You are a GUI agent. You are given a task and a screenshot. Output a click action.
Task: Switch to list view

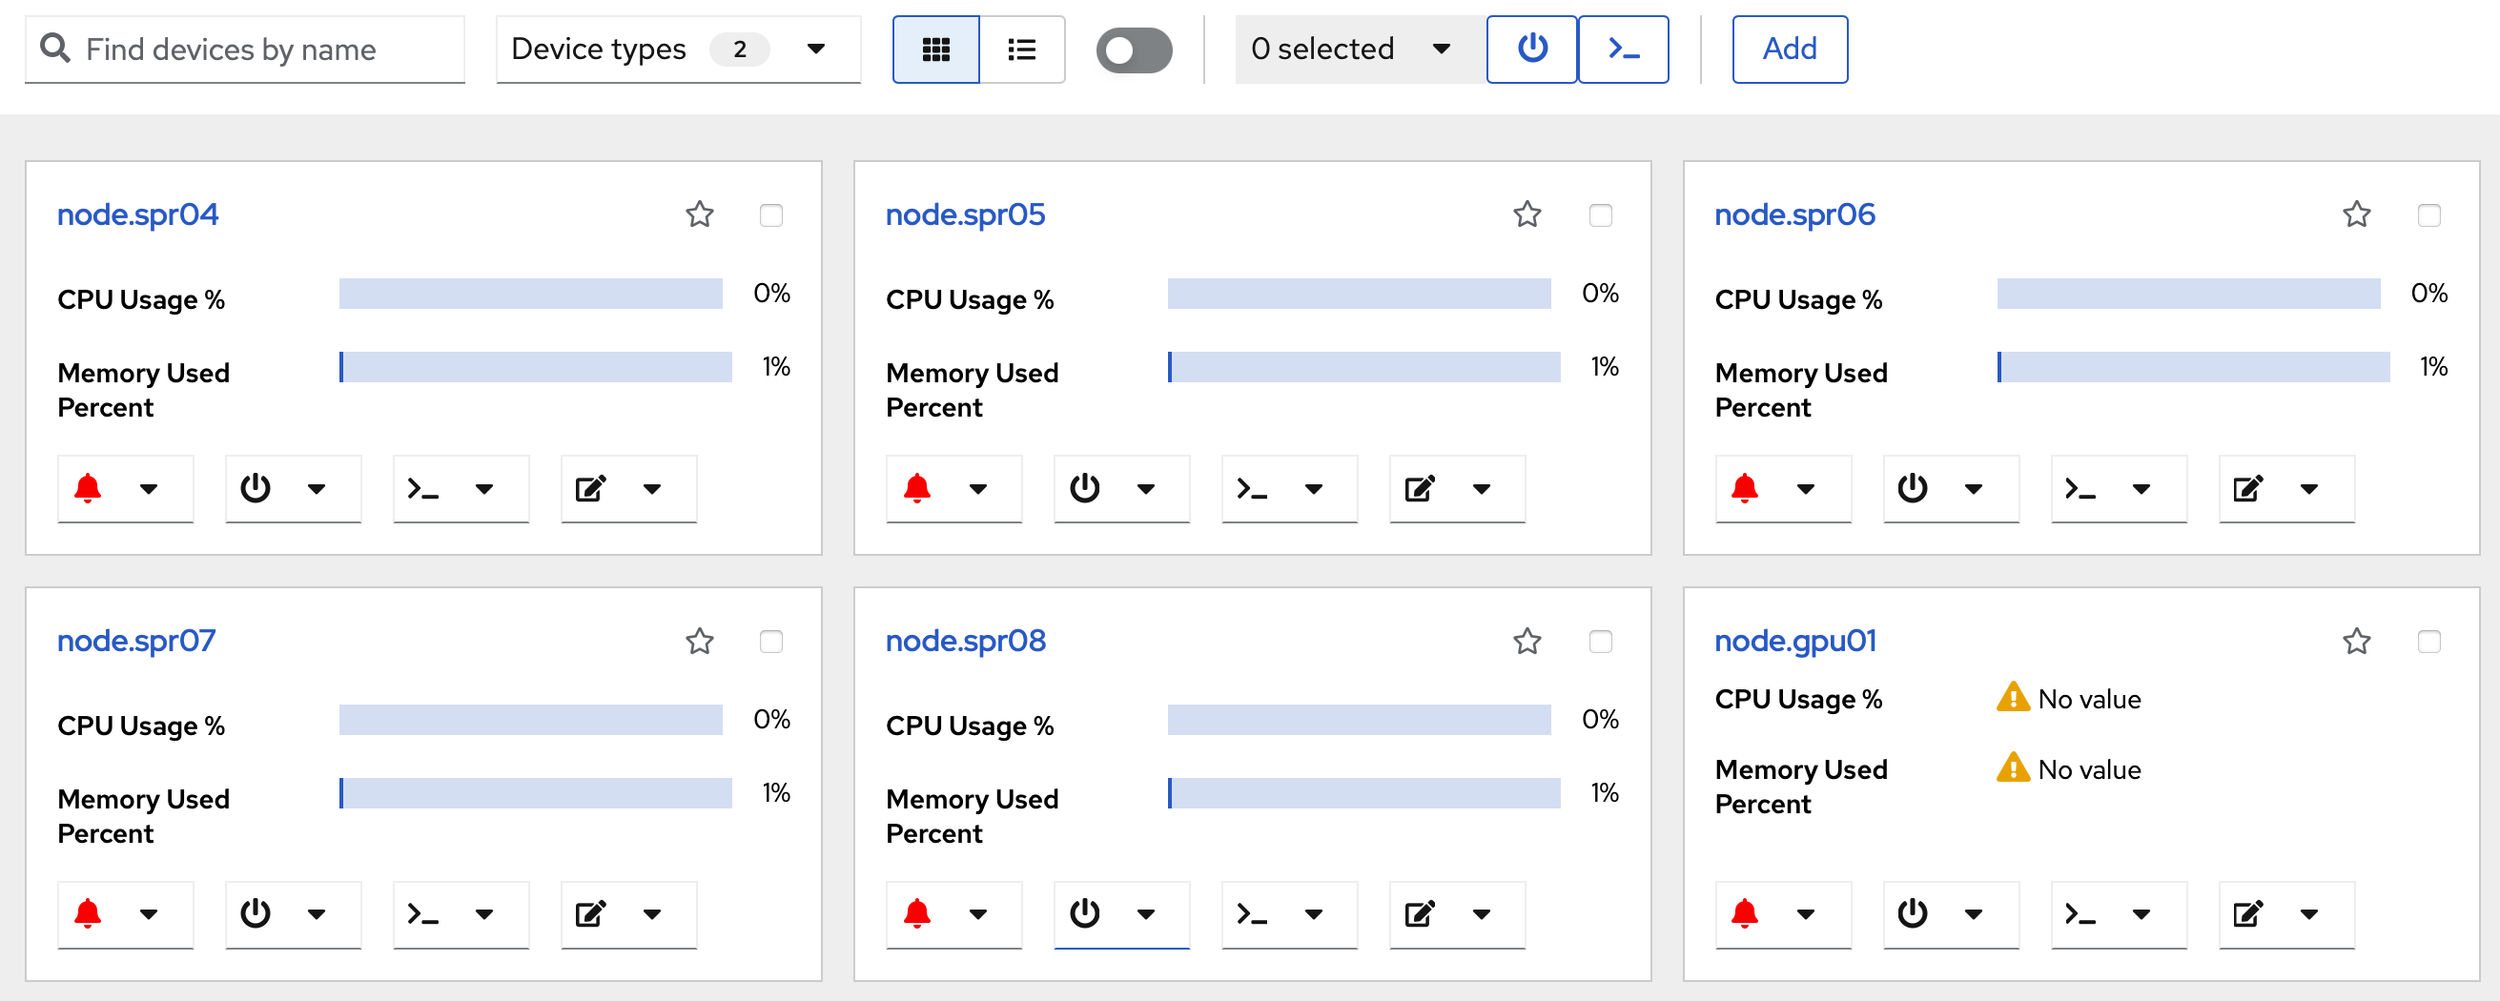1022,49
